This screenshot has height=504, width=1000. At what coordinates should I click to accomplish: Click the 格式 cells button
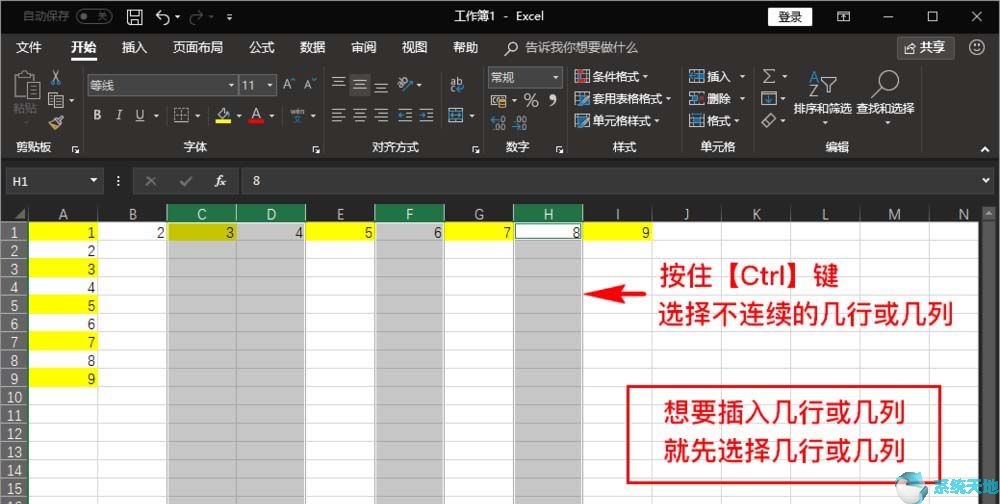714,121
